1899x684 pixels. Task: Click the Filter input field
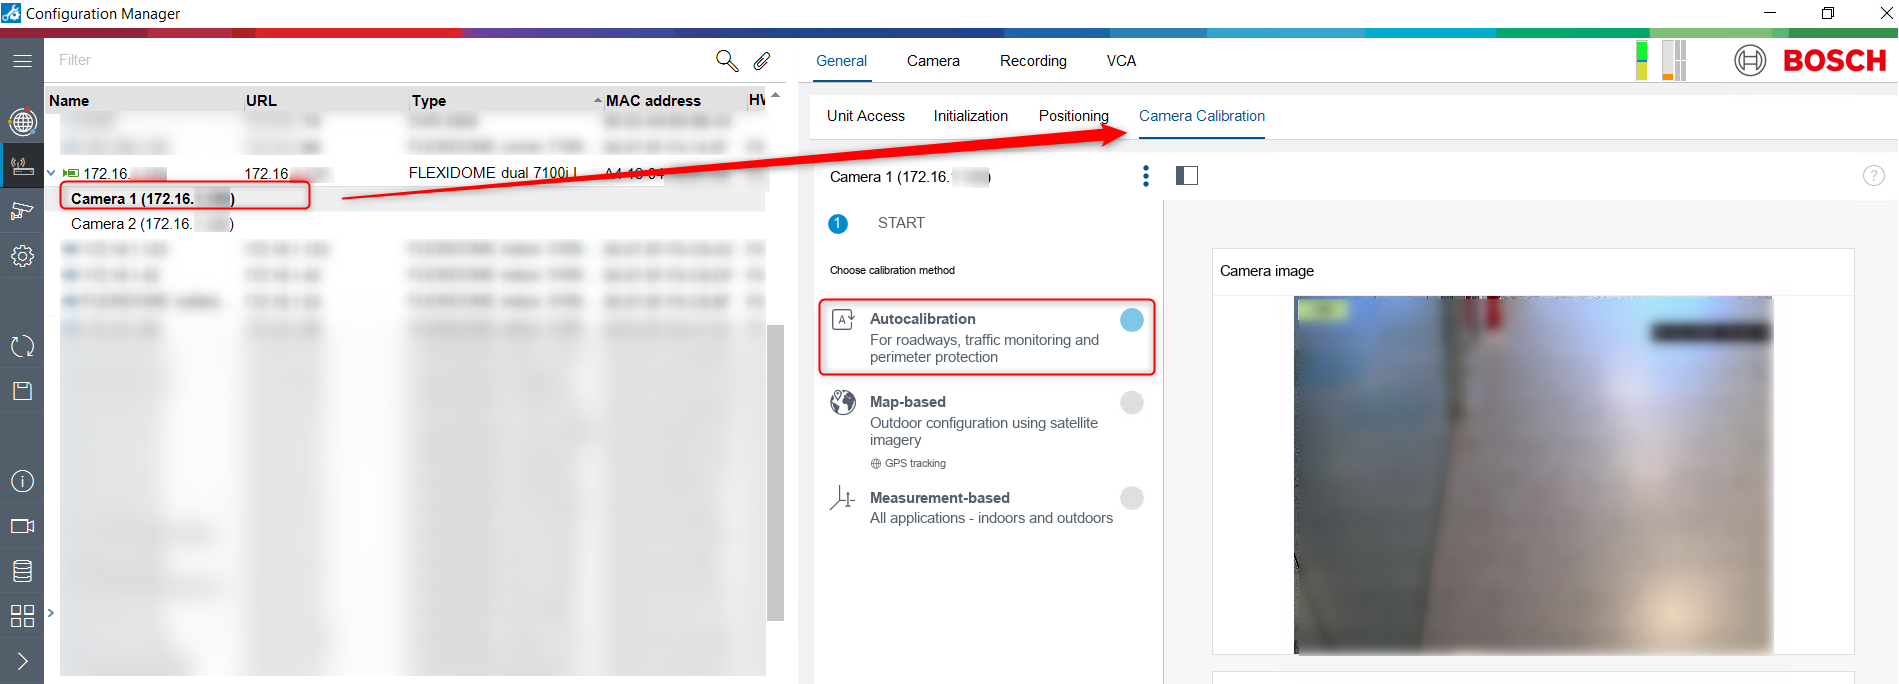pos(380,60)
